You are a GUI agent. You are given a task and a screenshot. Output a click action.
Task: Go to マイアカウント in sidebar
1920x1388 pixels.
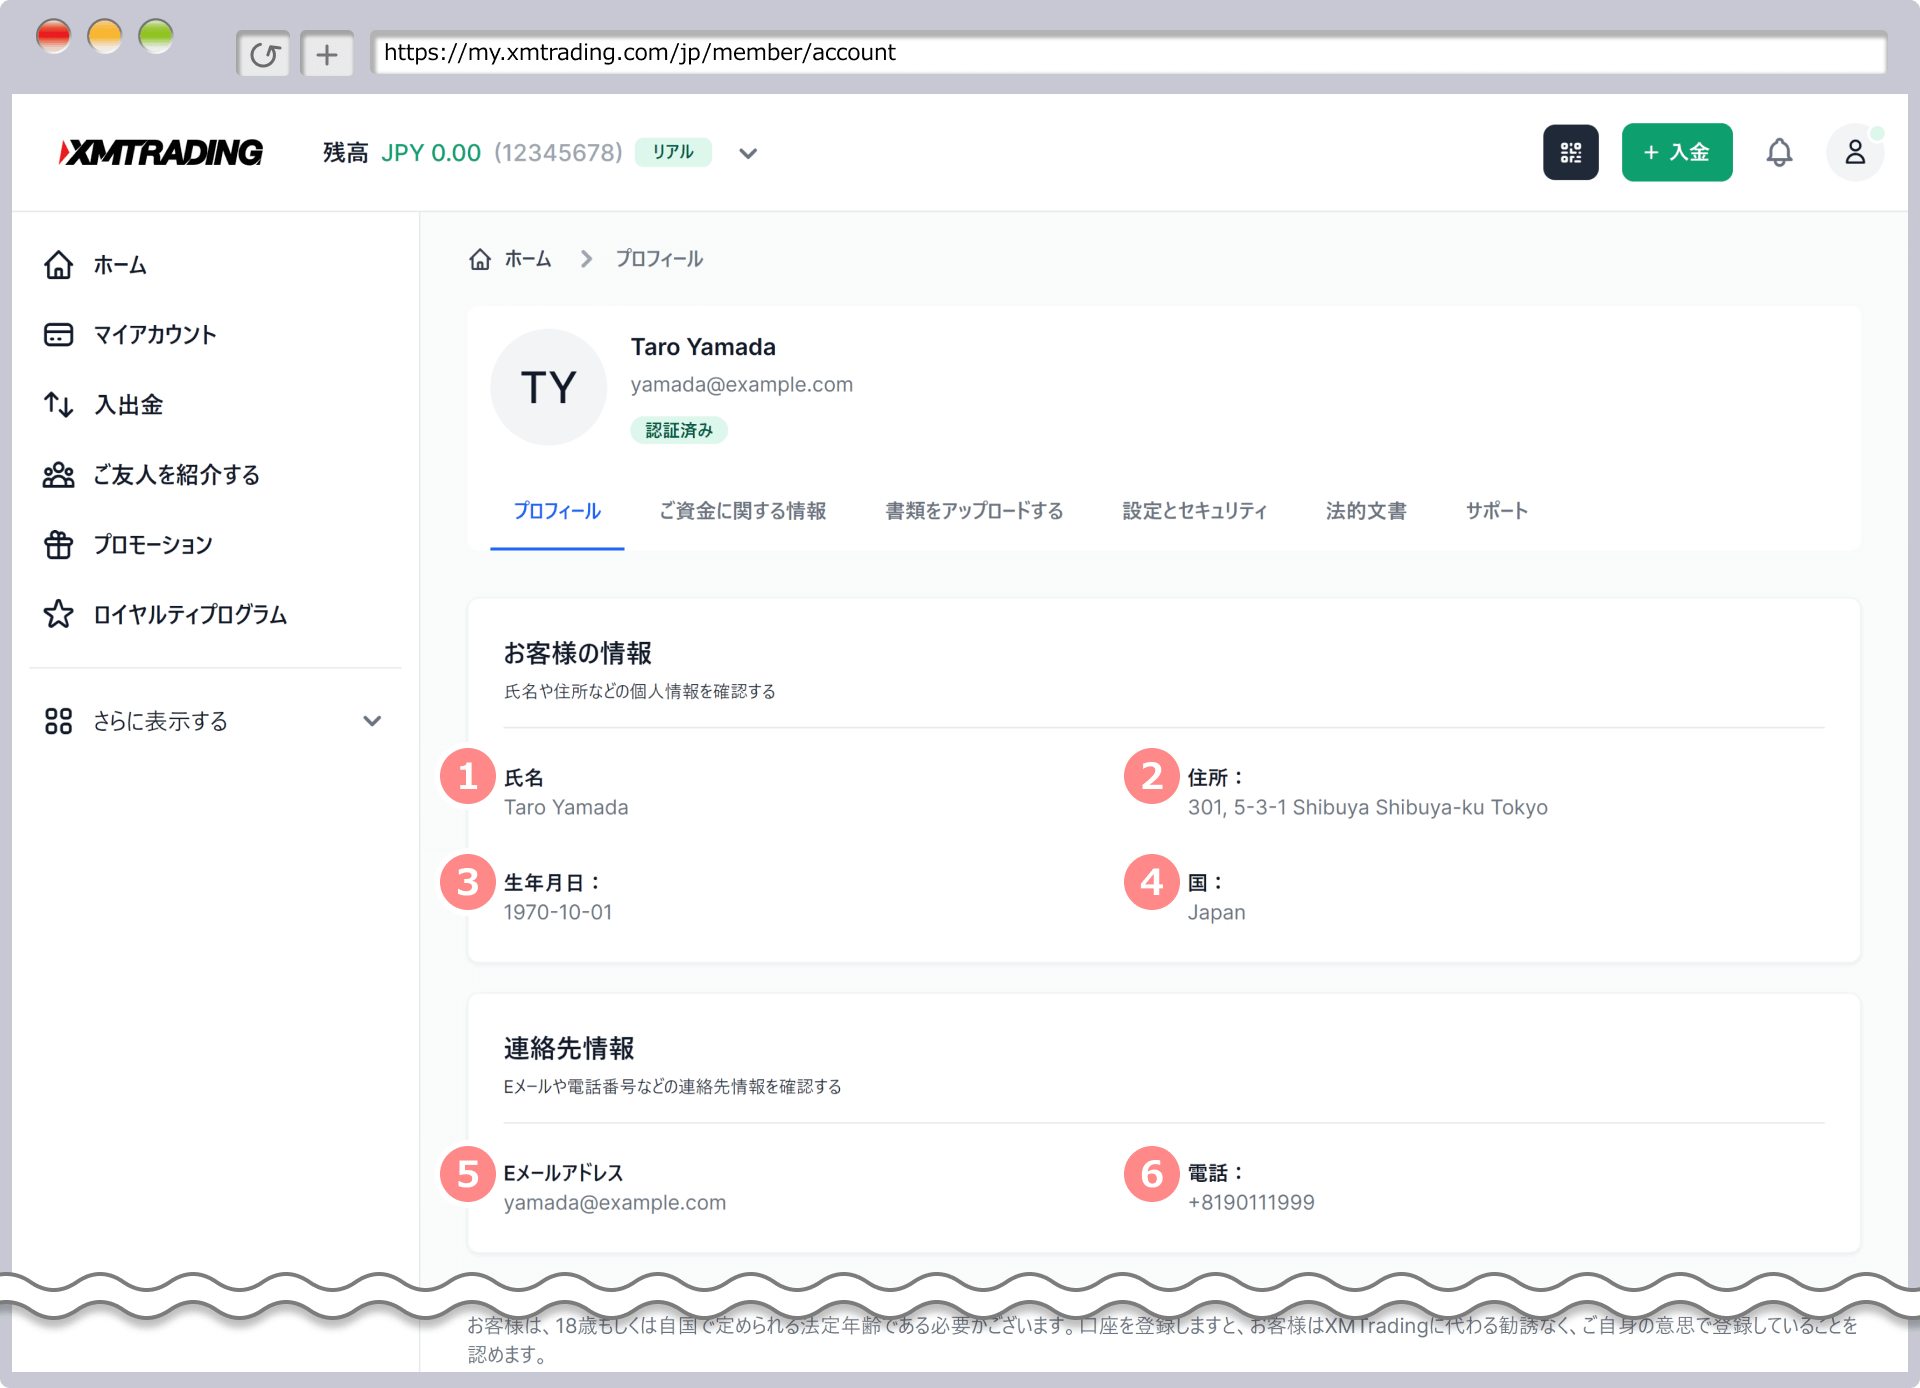154,335
